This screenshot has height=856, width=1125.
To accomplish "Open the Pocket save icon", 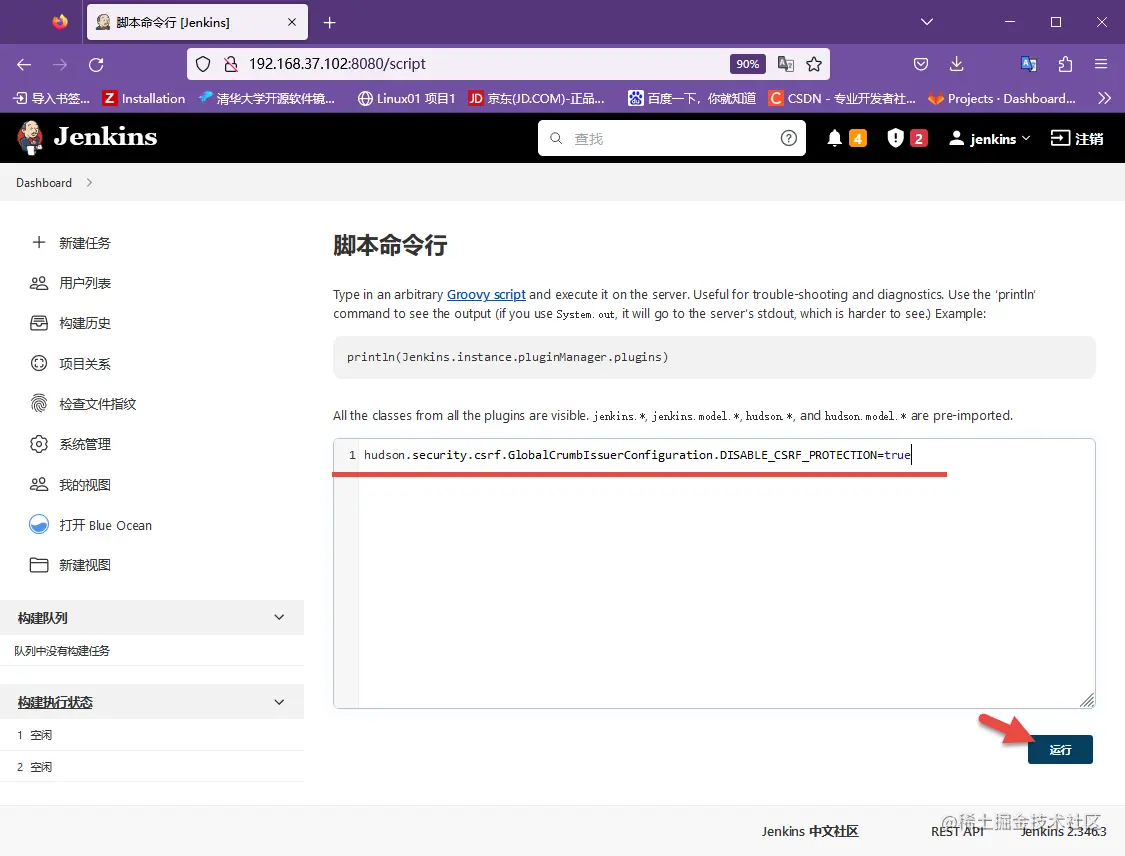I will pyautogui.click(x=921, y=64).
